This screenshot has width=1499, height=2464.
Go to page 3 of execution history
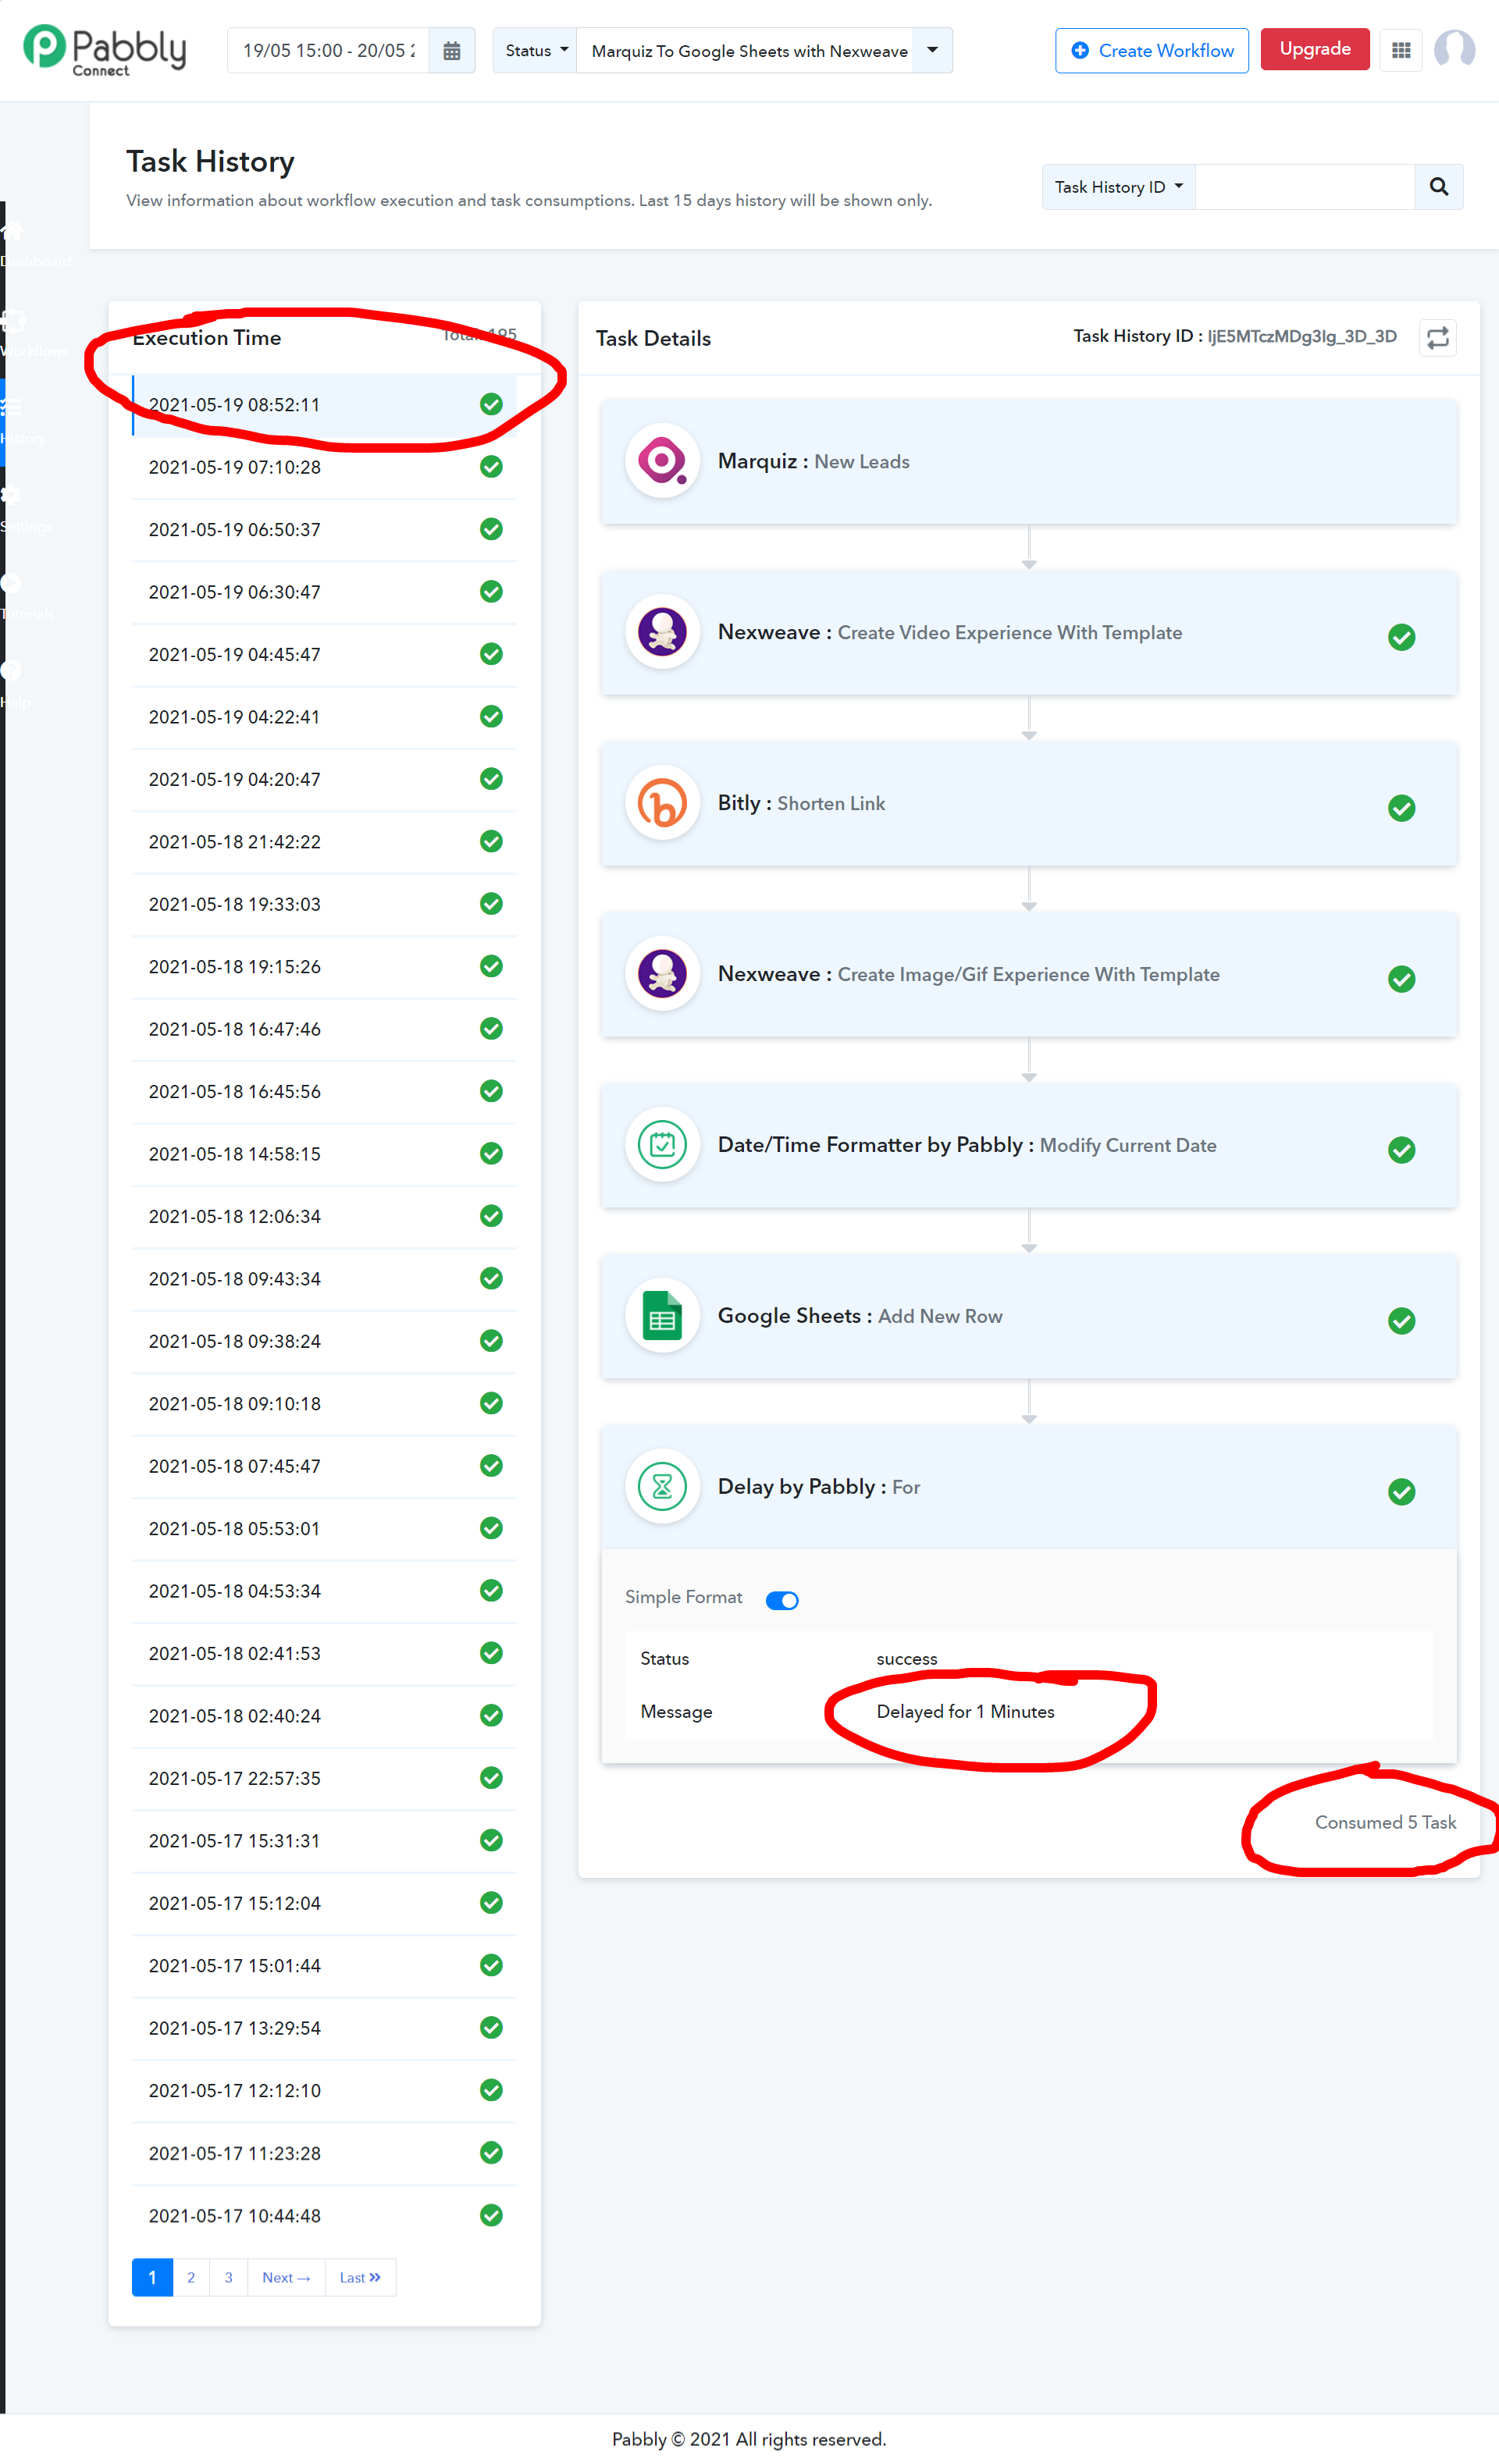[228, 2277]
